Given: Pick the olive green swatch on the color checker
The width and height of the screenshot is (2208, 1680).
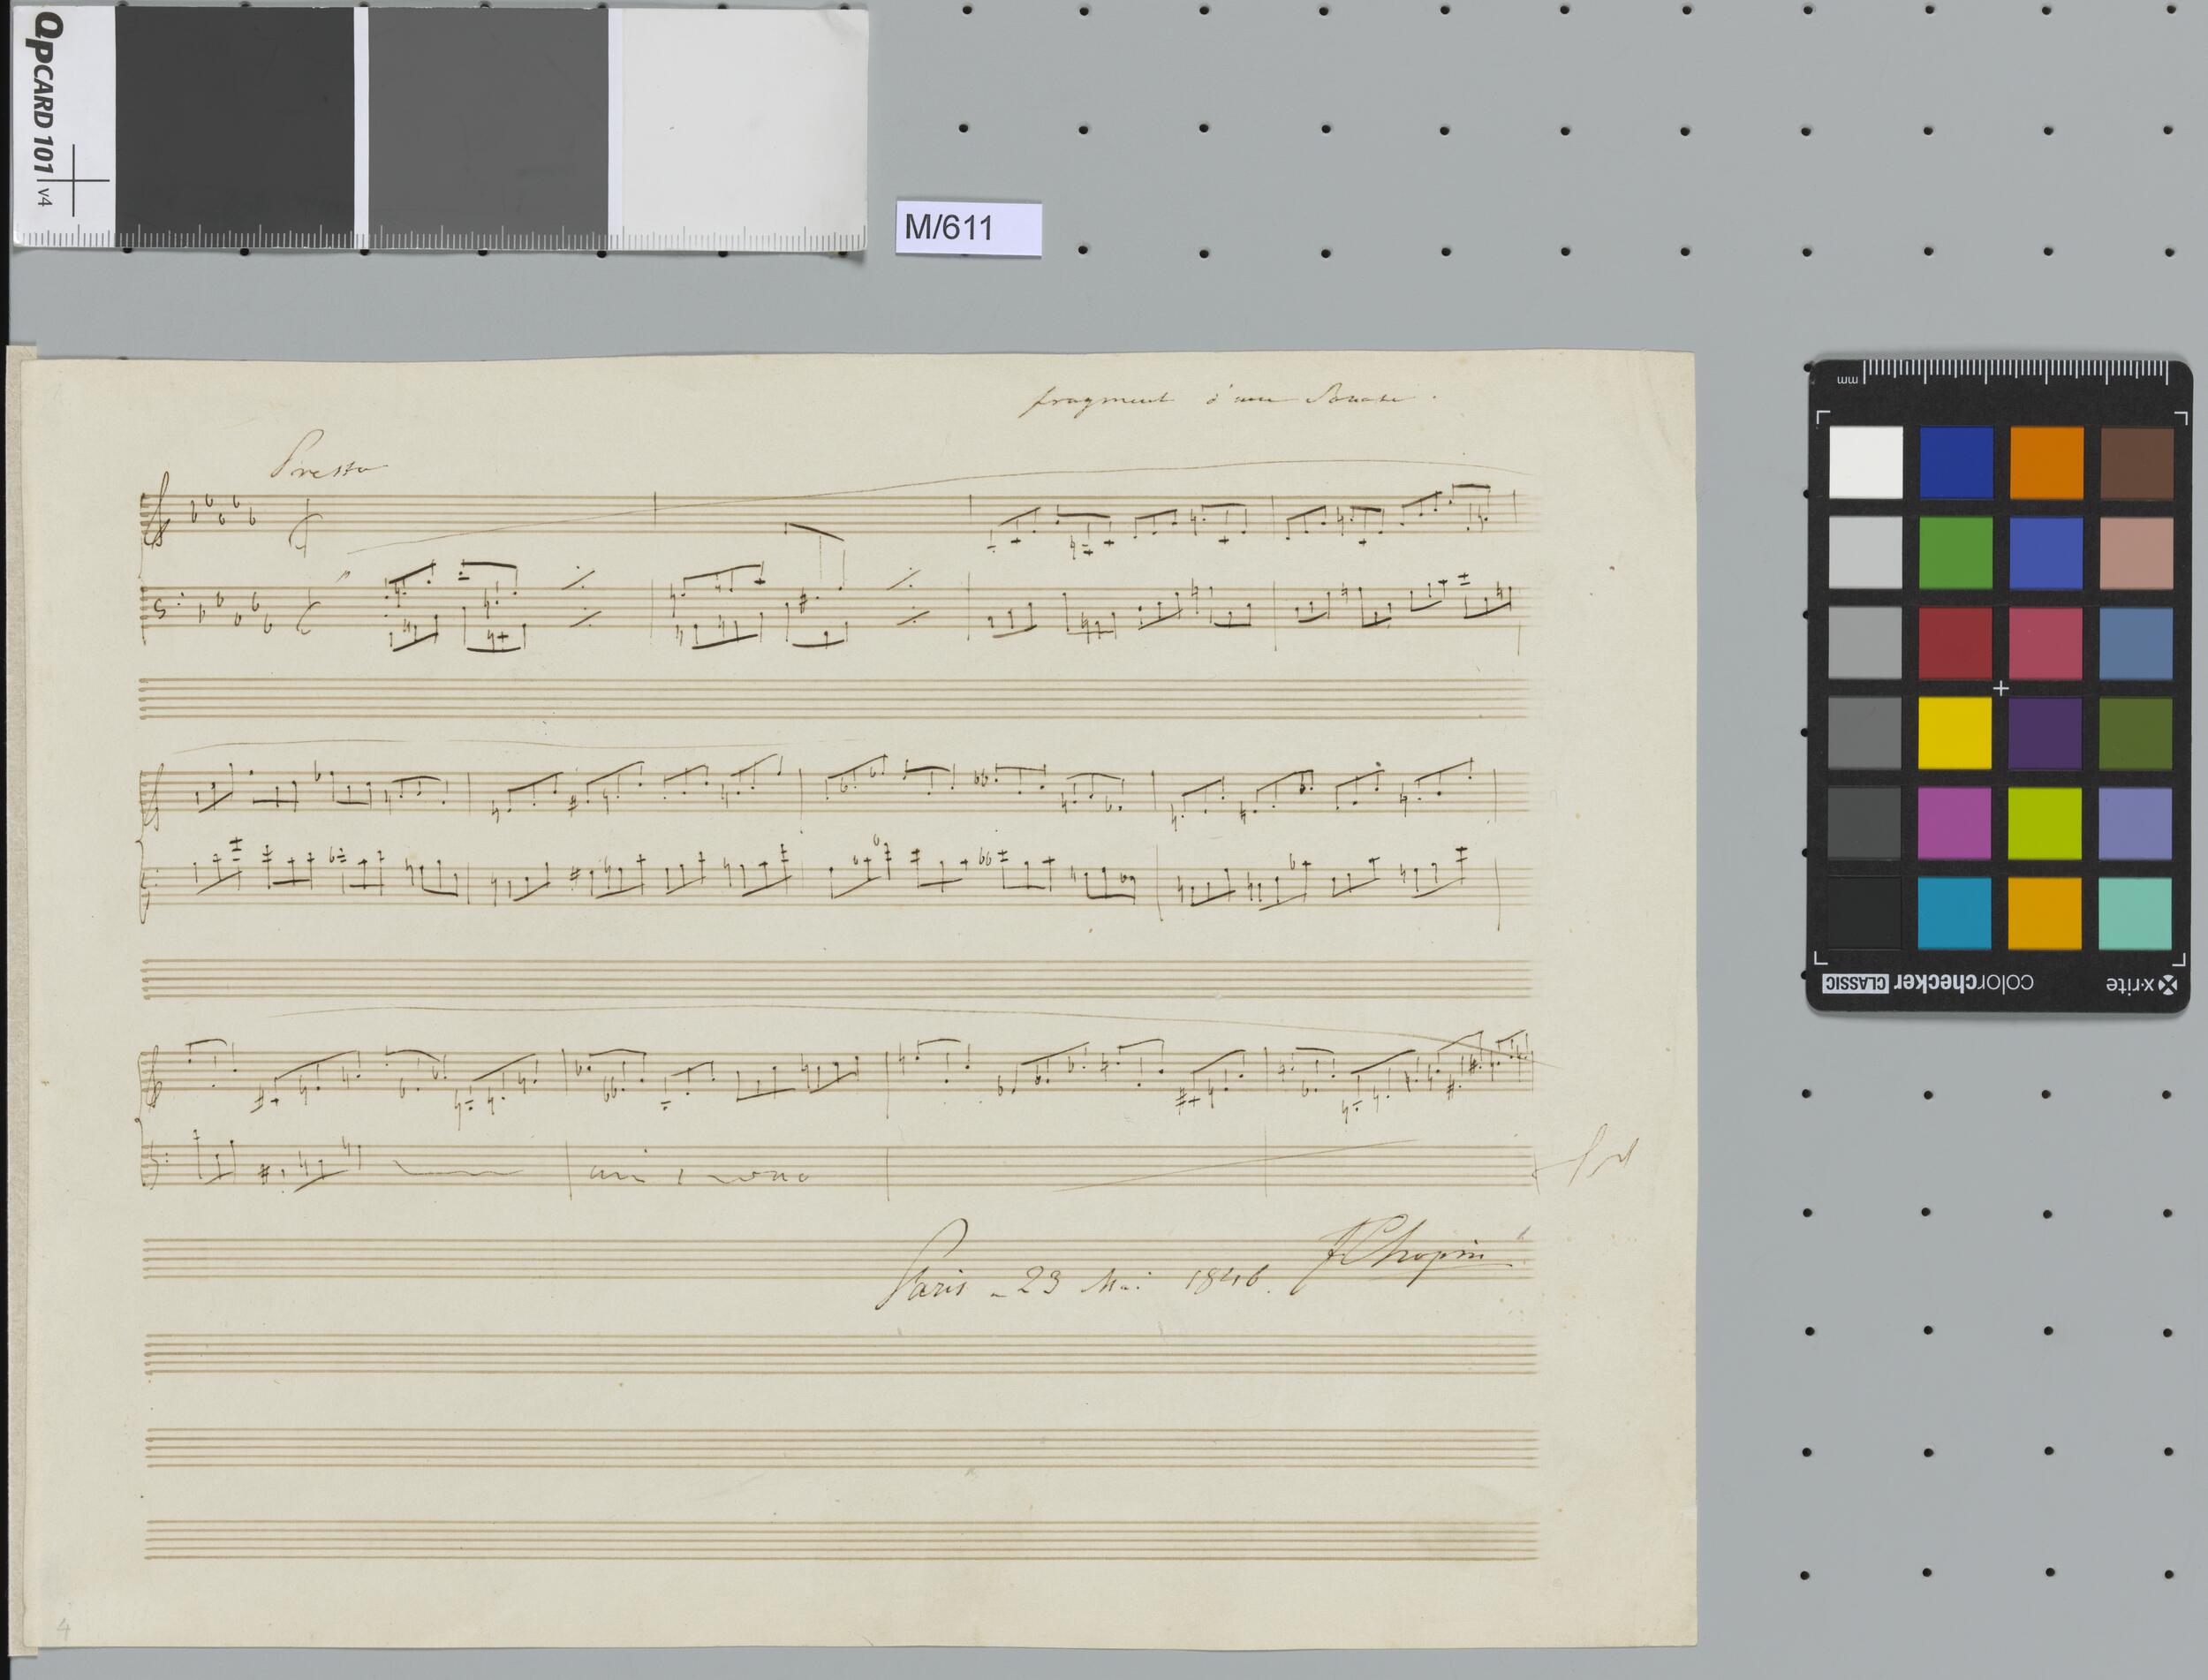Looking at the screenshot, I should pos(2136,733).
